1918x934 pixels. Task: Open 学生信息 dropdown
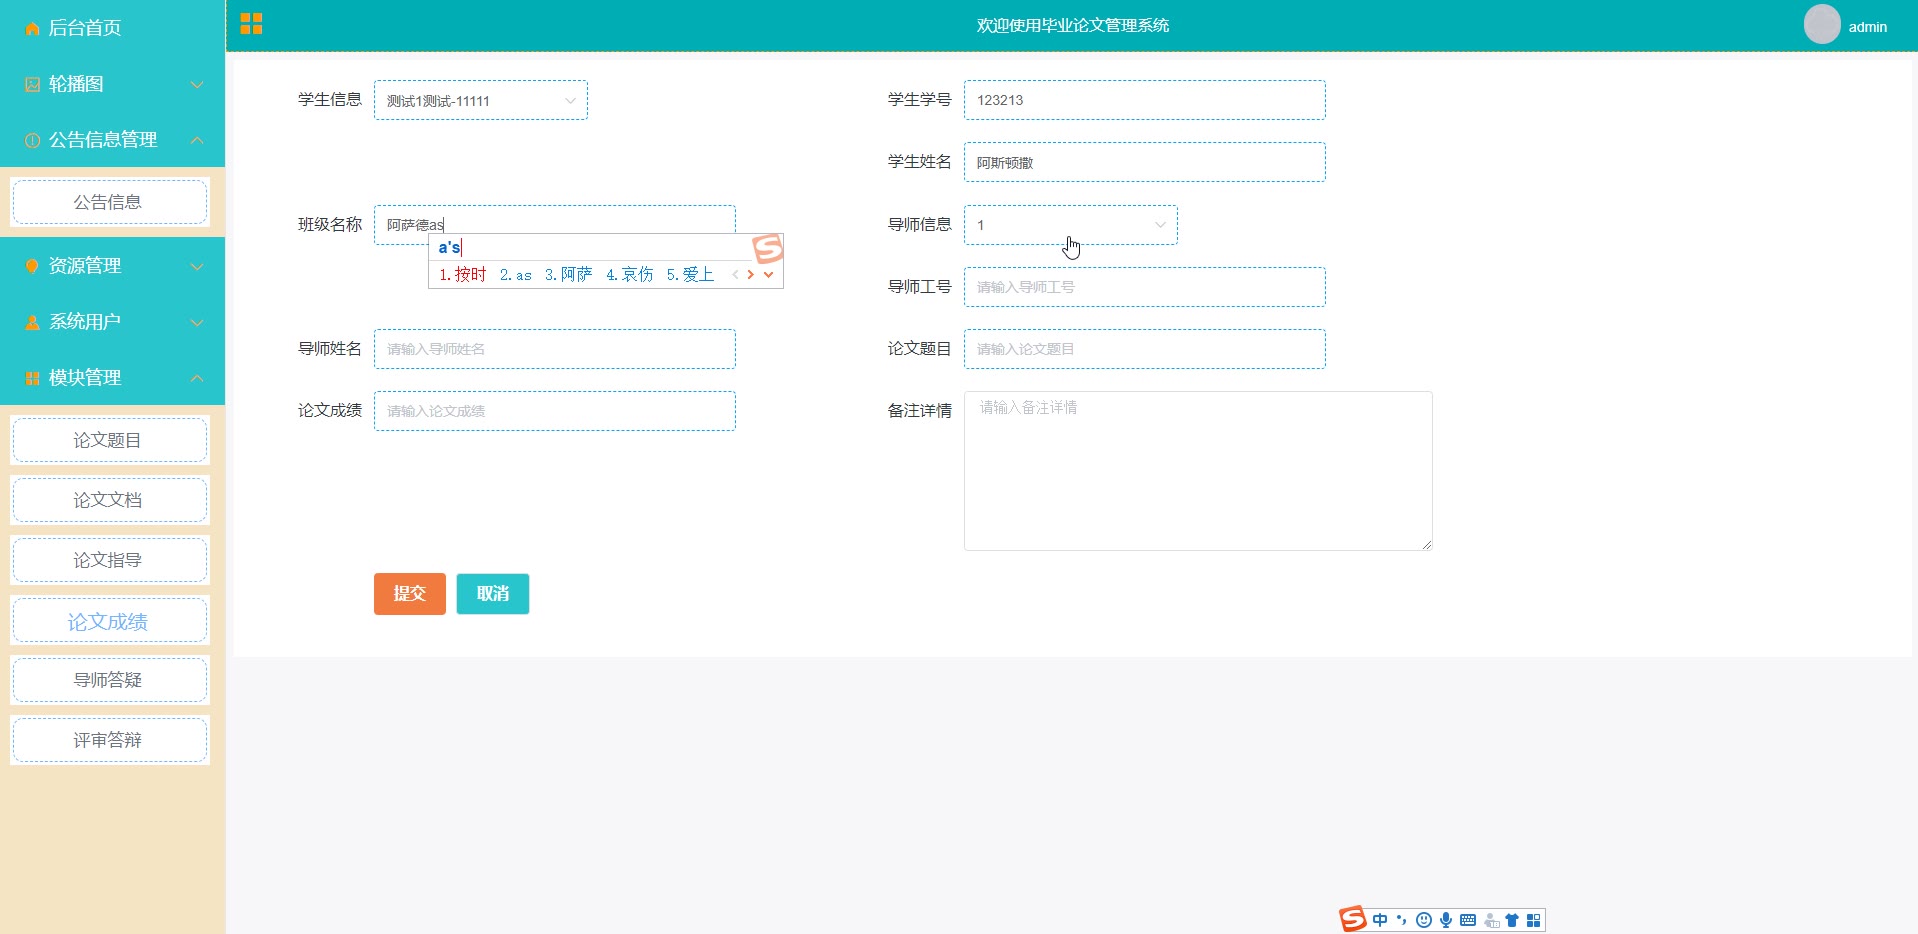click(481, 100)
